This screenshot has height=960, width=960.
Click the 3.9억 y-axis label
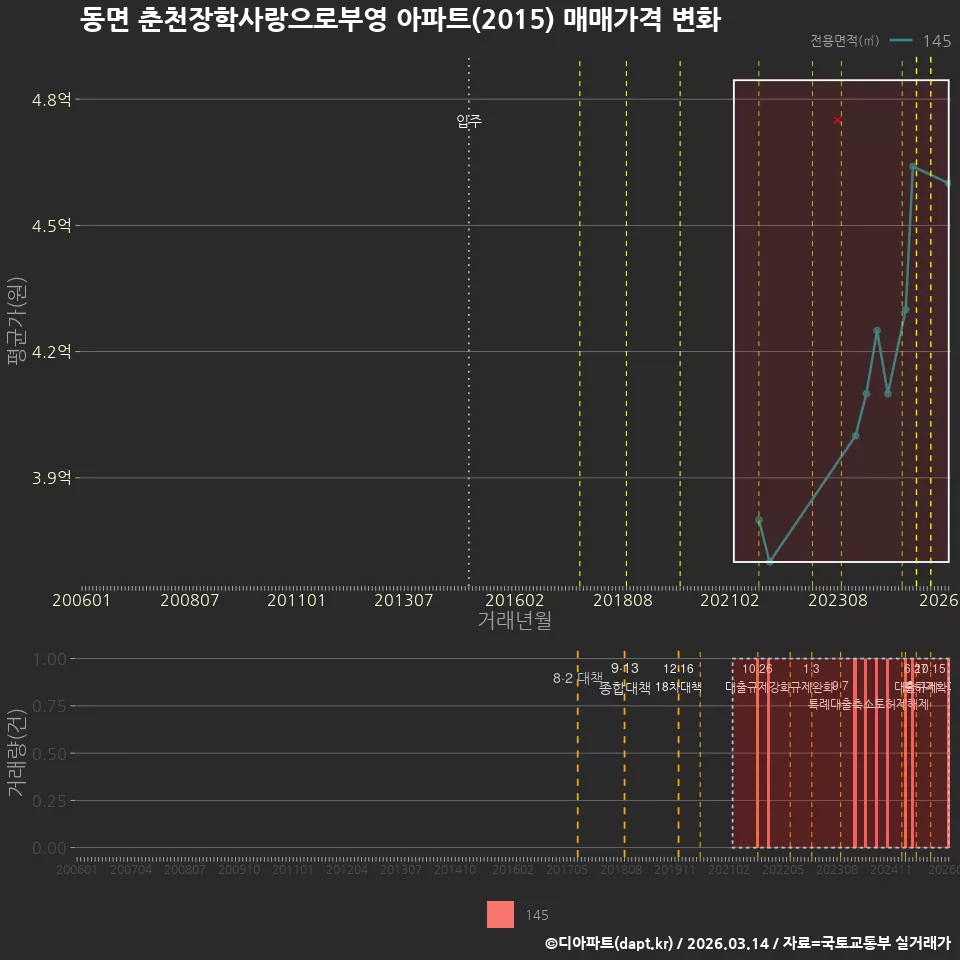(x=51, y=478)
